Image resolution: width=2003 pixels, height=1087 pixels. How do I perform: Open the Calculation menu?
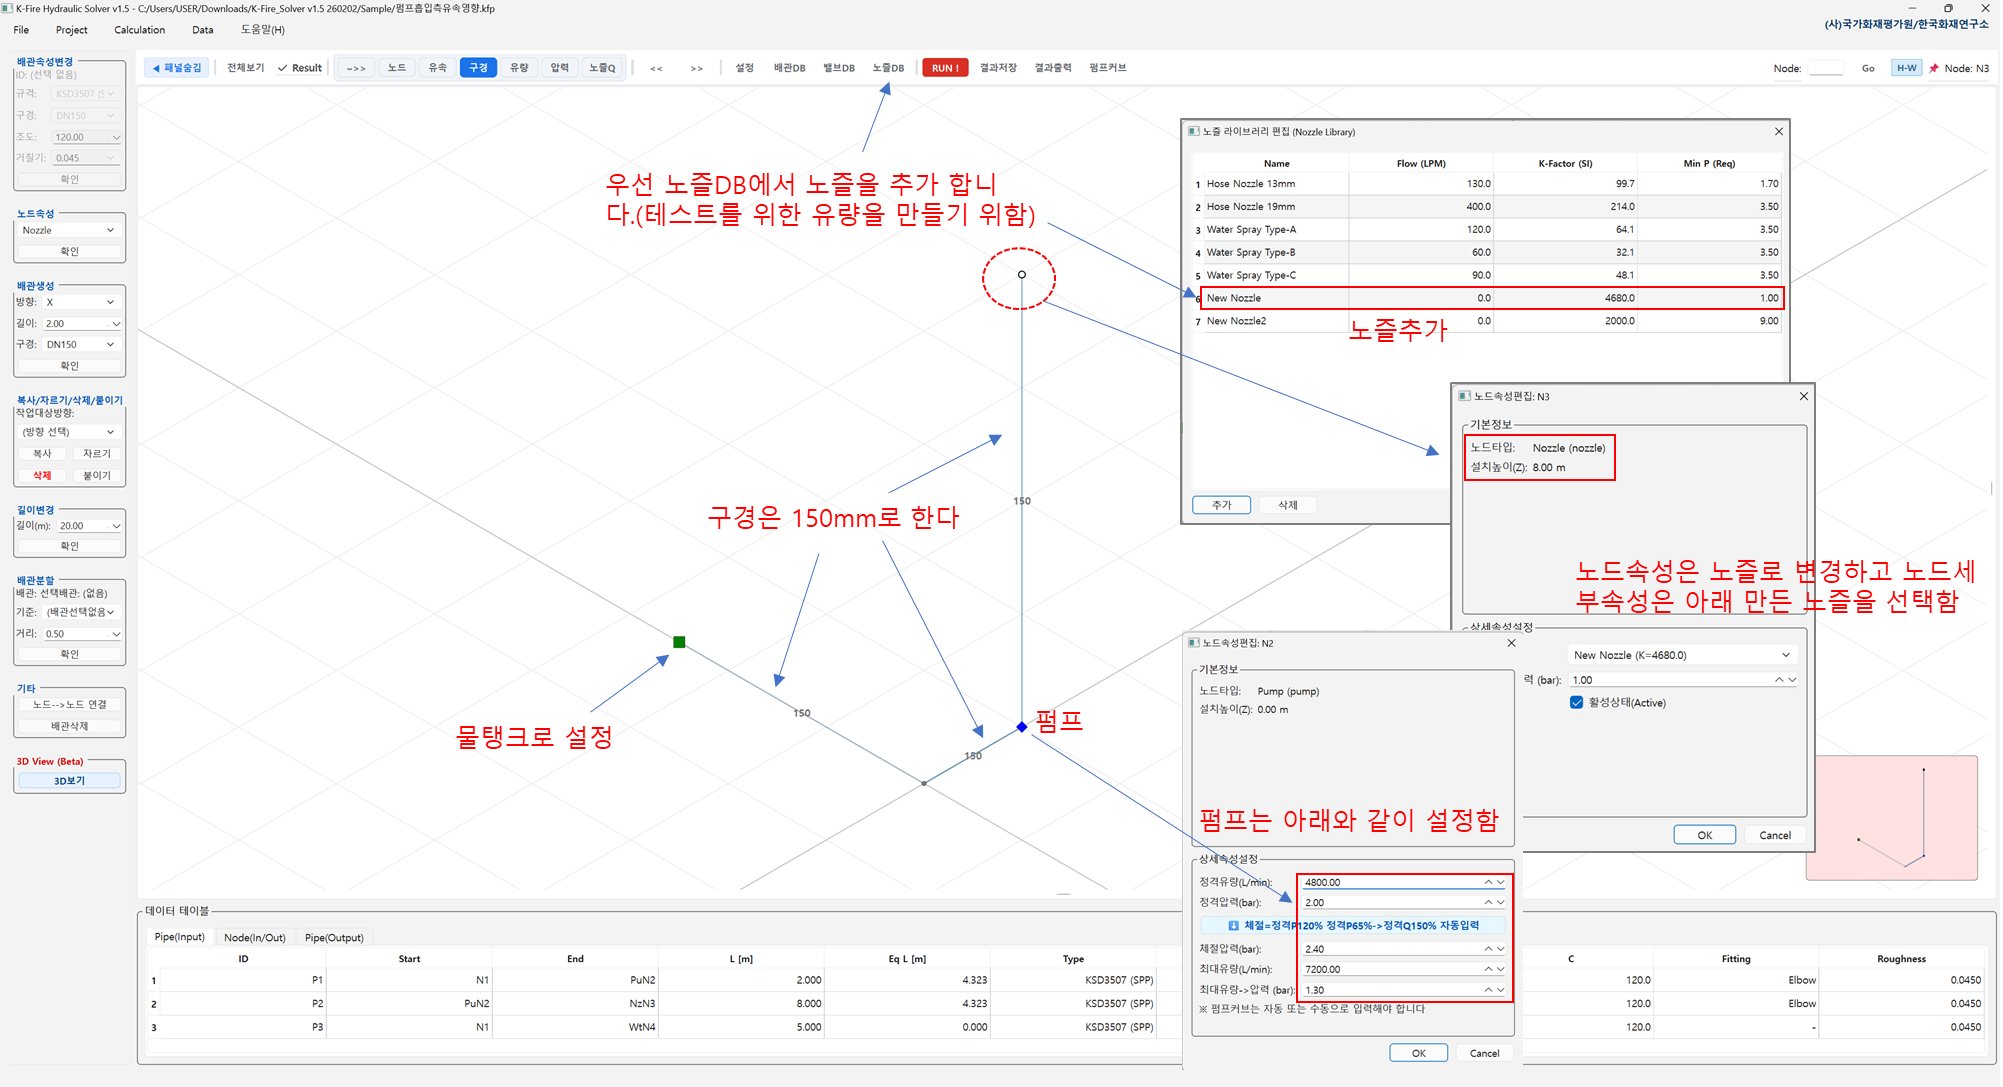[139, 30]
